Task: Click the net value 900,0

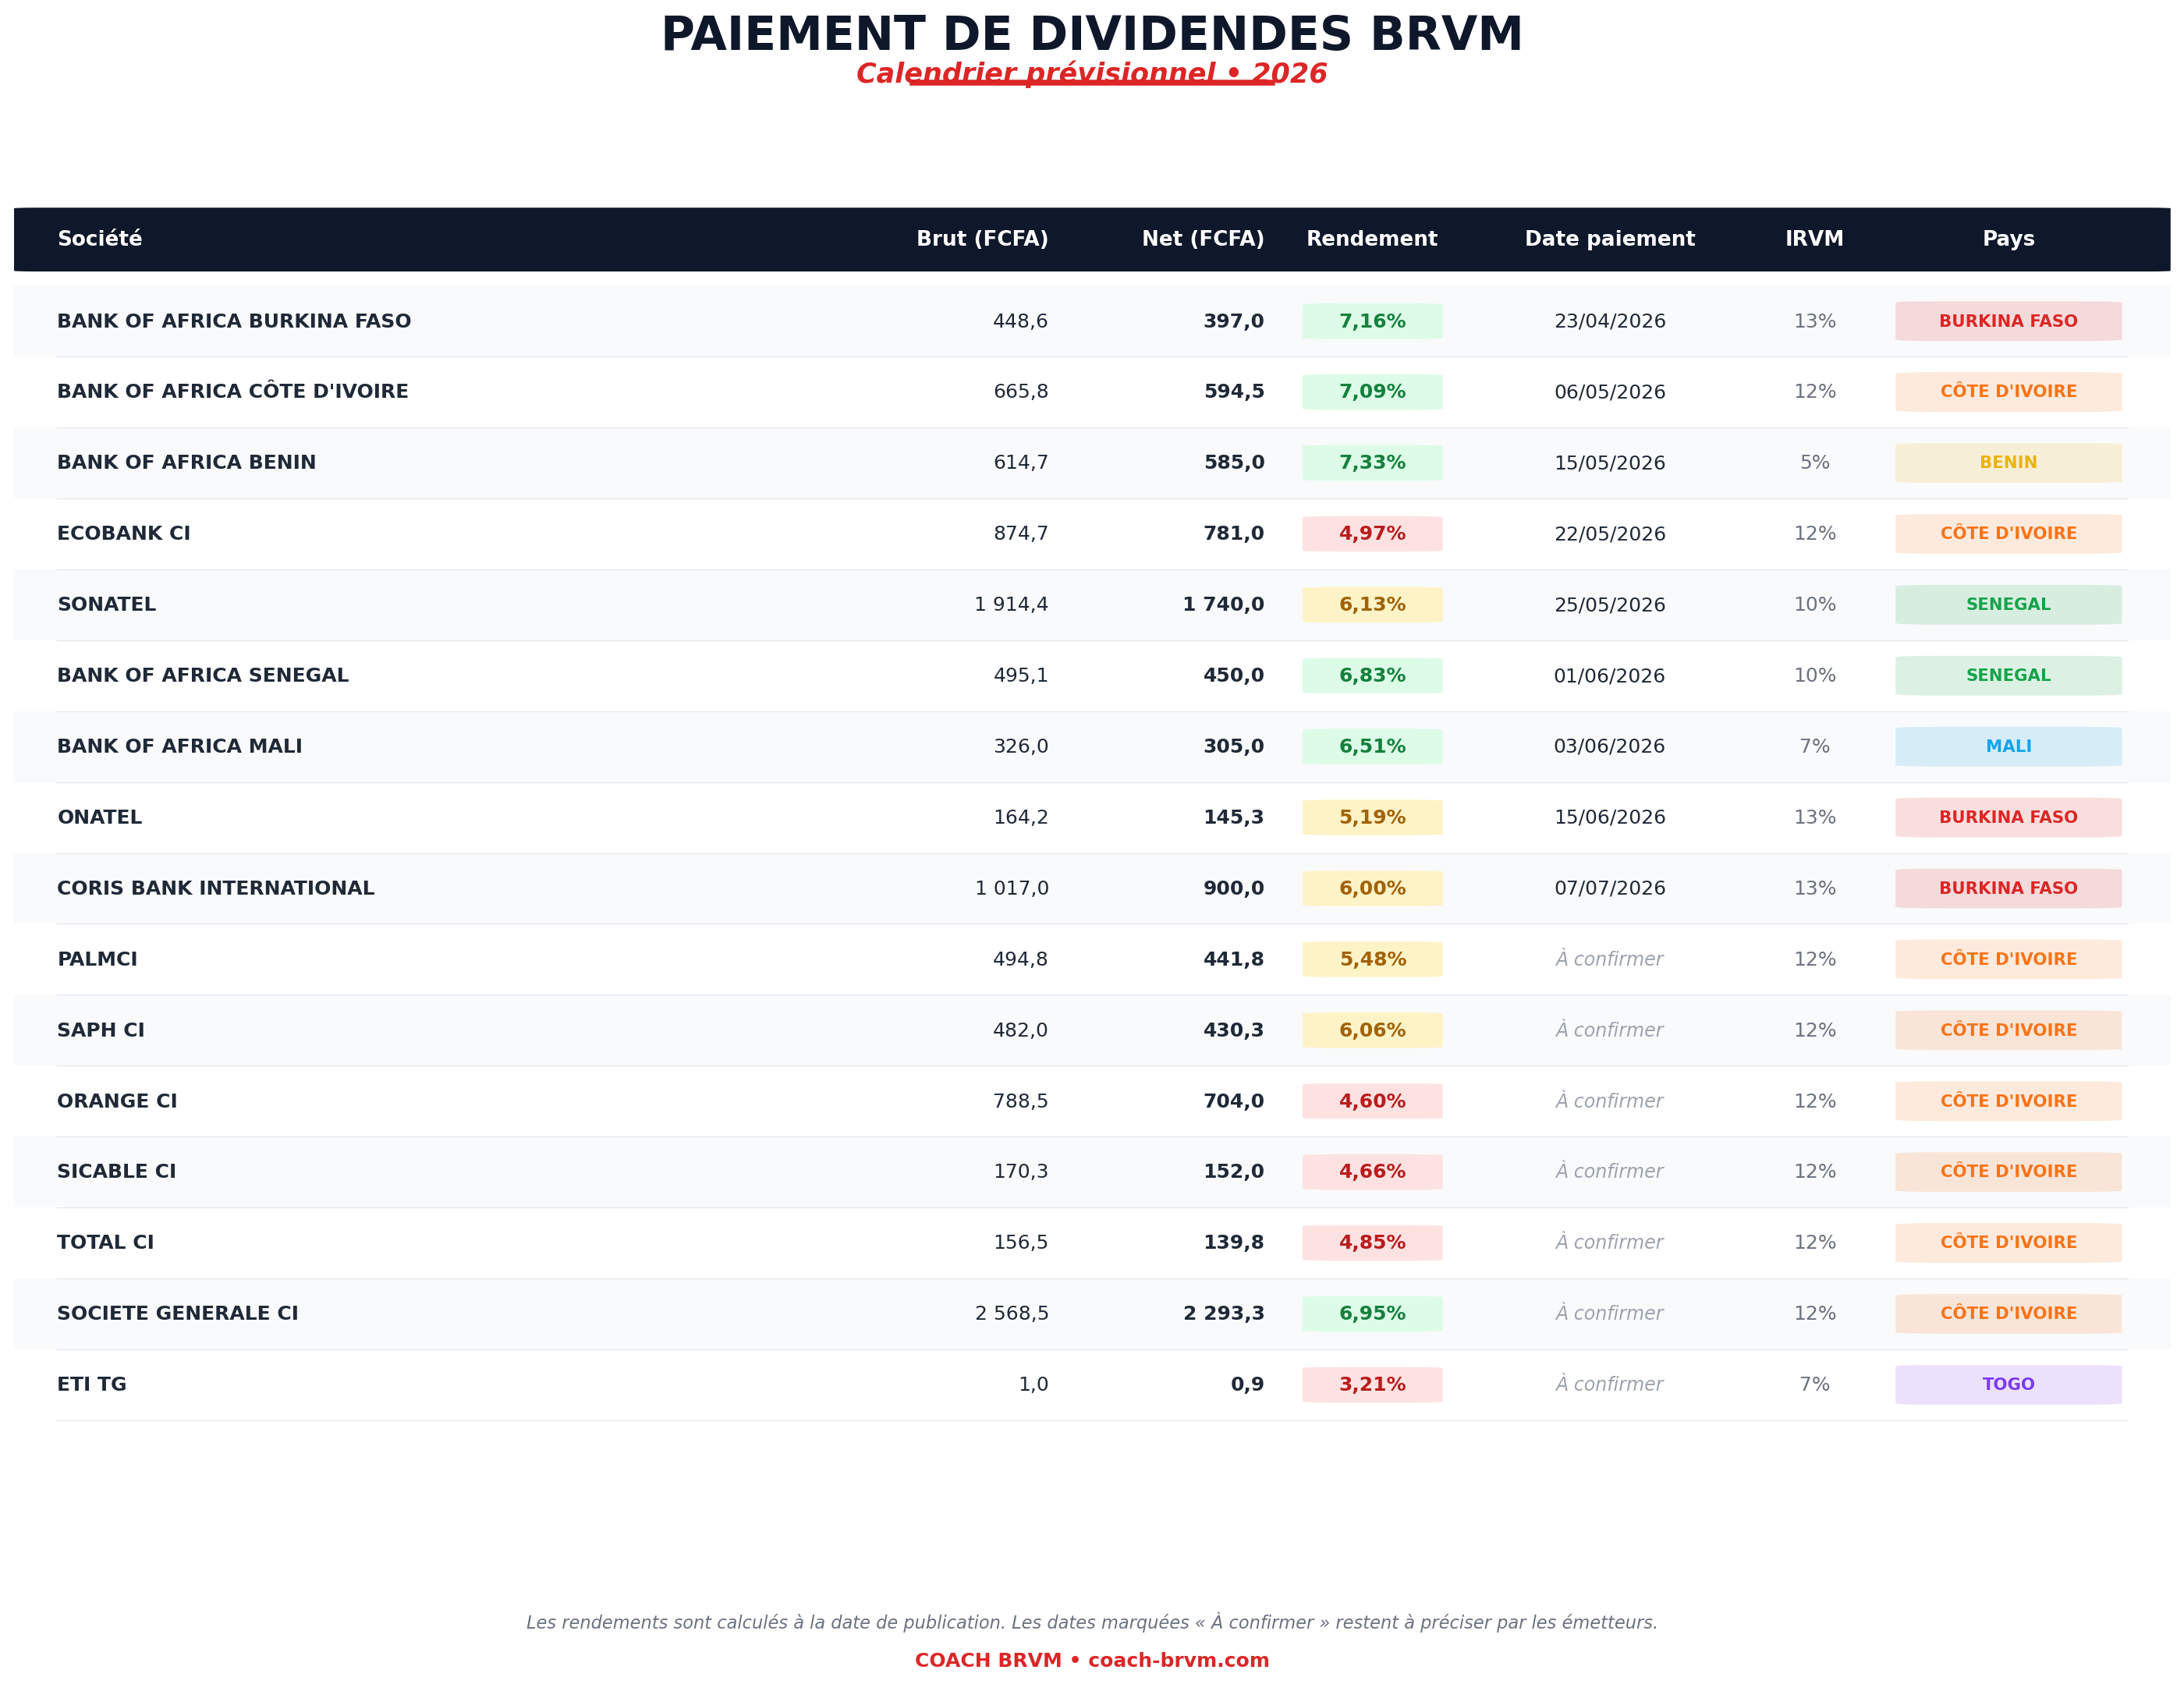Action: [x=1234, y=888]
